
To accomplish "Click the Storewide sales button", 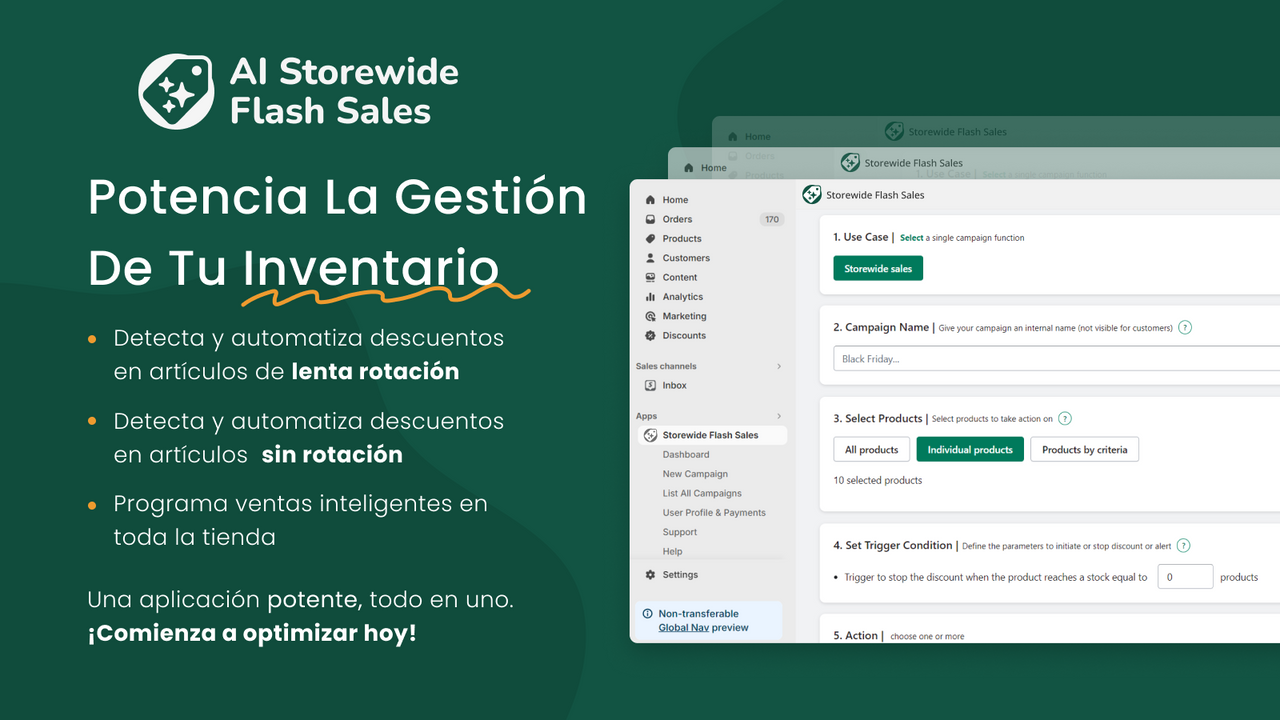I will 878,269.
